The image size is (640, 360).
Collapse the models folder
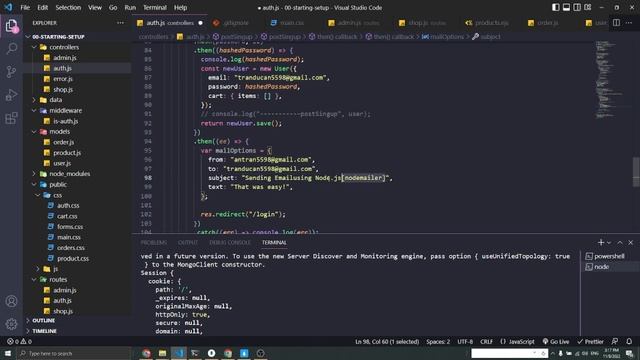77,131
